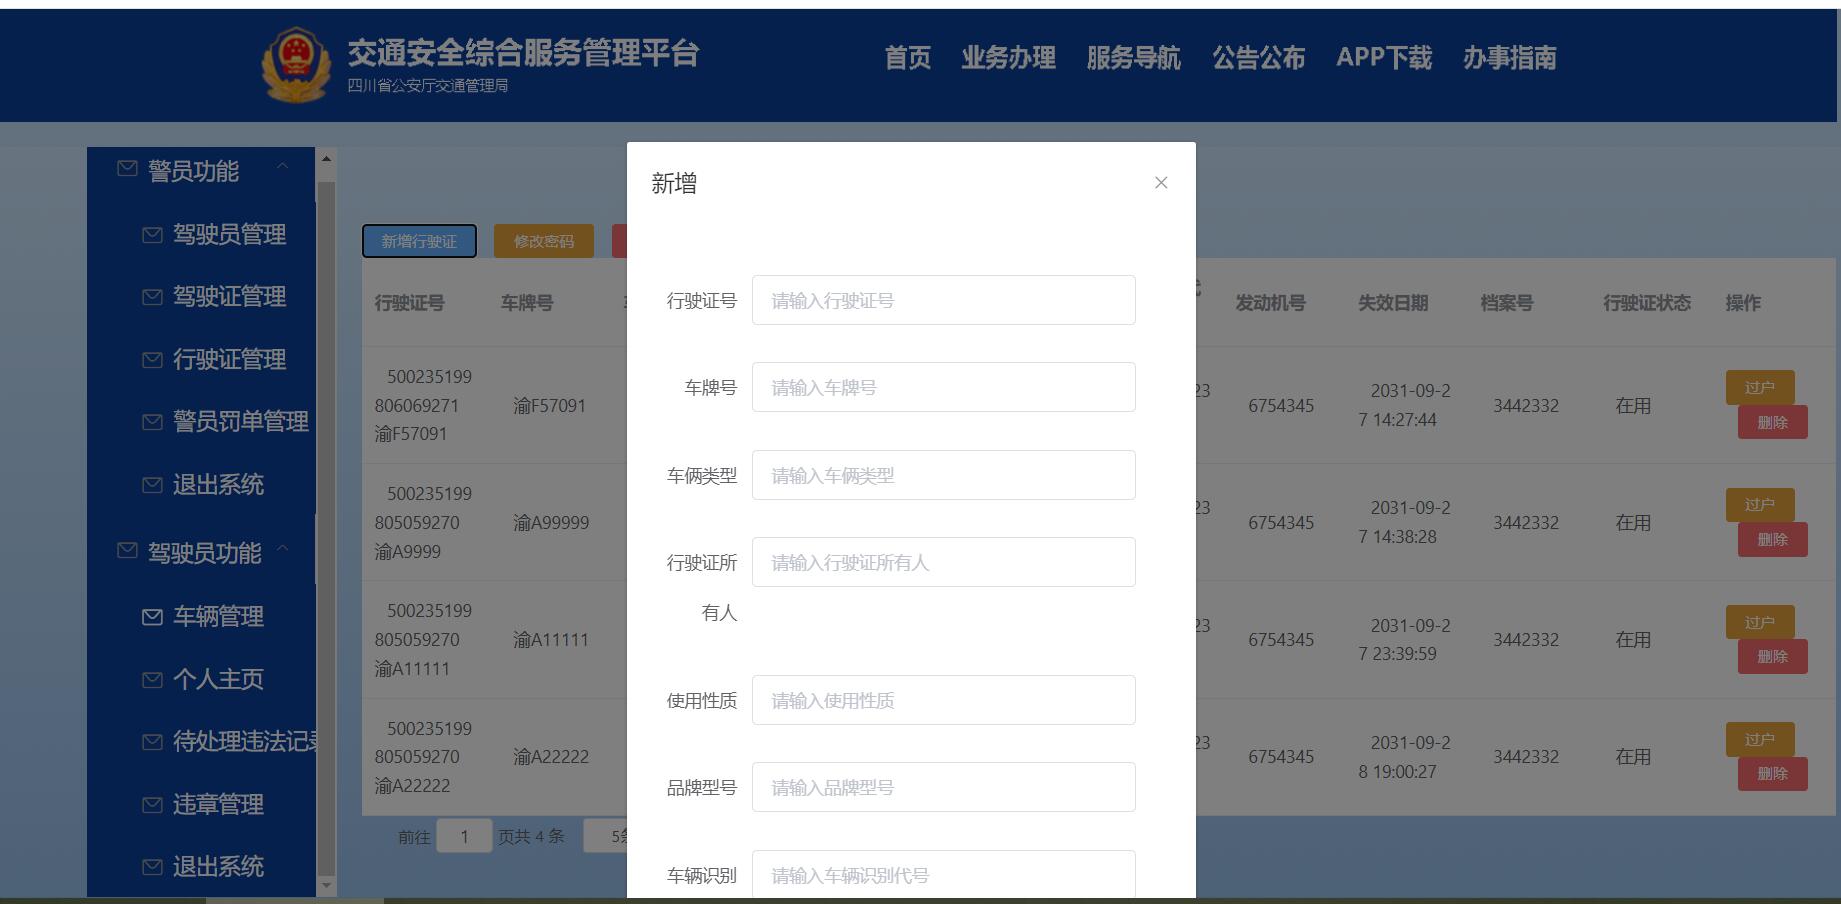Open 服务导航 in the top navigation
The height and width of the screenshot is (904, 1841).
[1134, 58]
